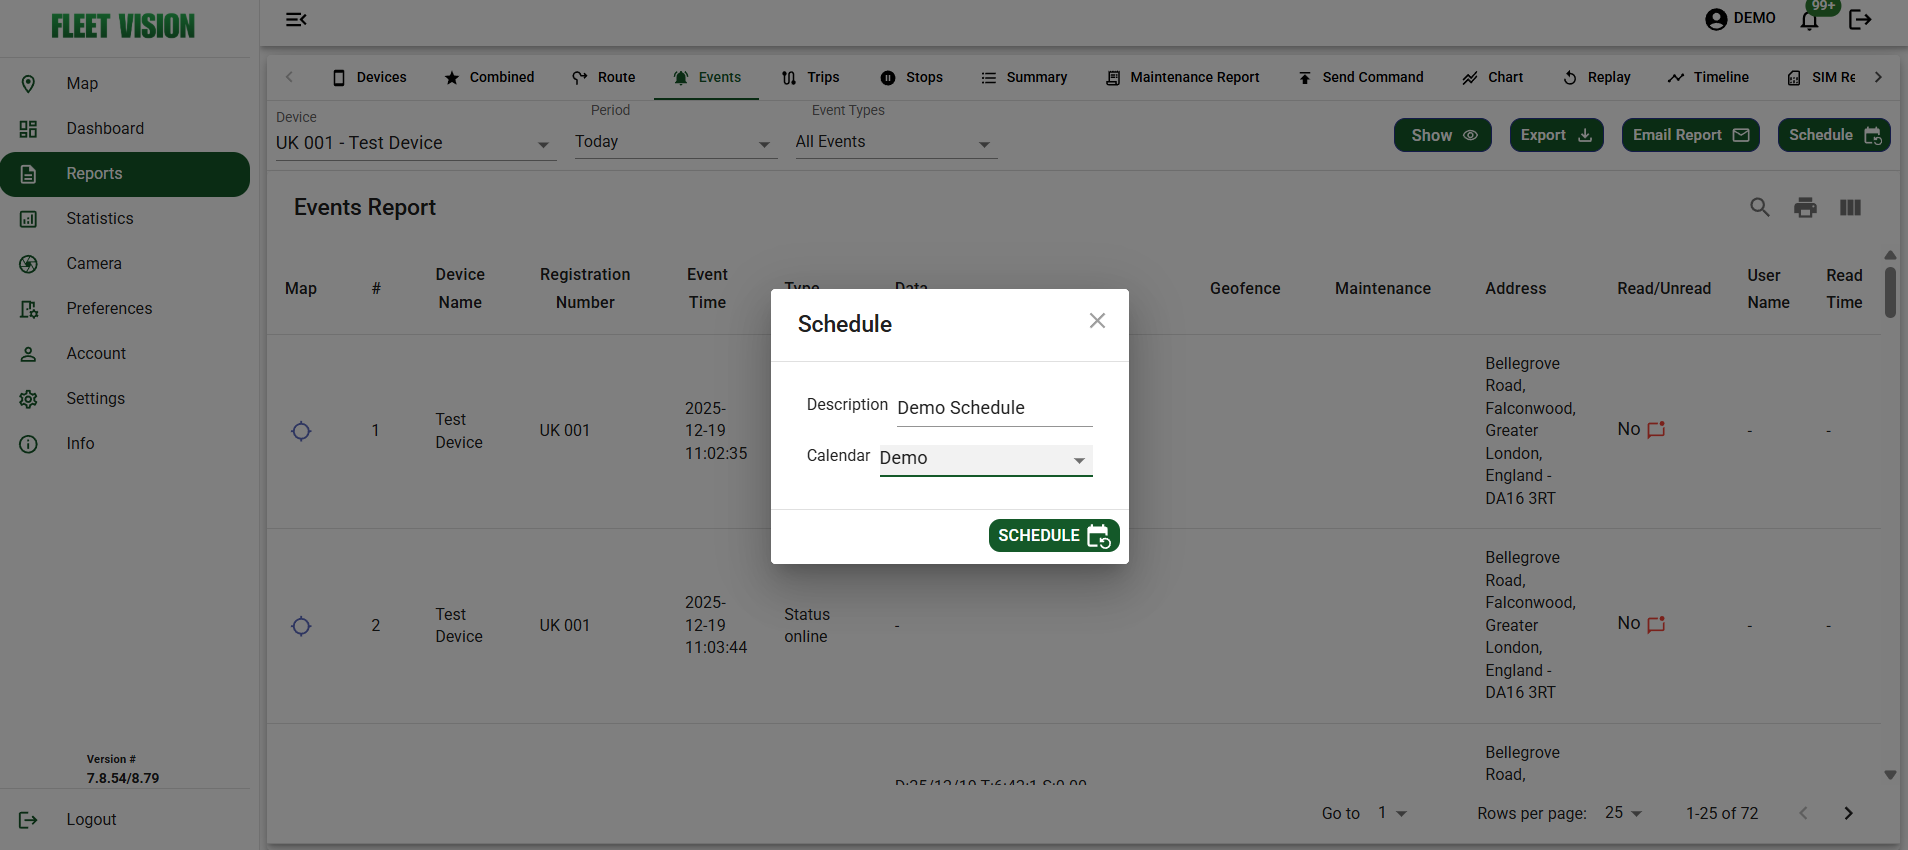
Task: Close the Schedule dialog
Action: coord(1097,321)
